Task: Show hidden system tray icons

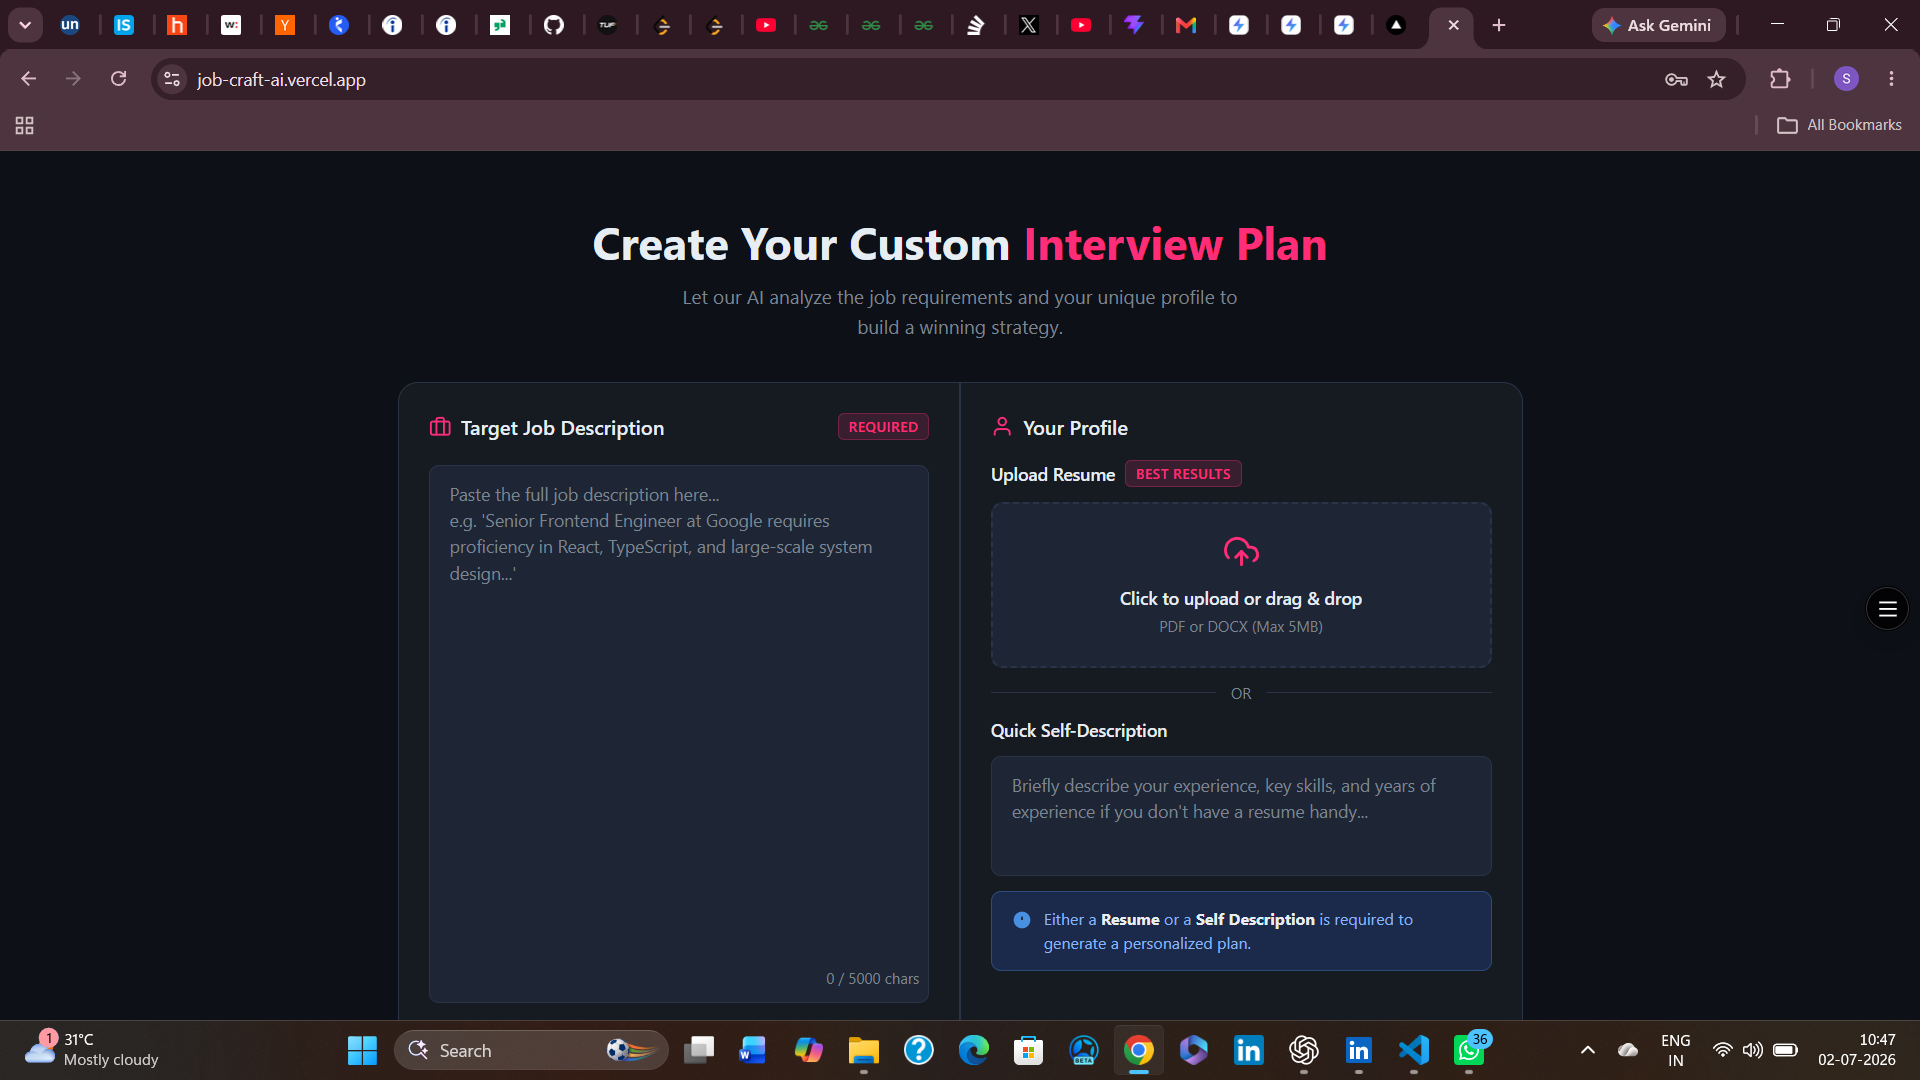Action: click(x=1587, y=1050)
